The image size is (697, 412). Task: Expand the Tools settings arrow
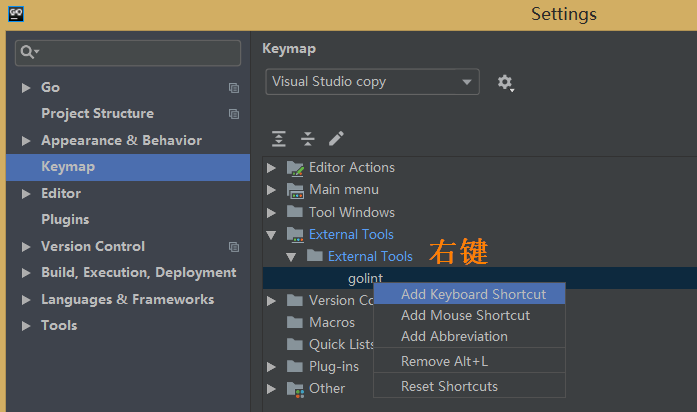26,326
